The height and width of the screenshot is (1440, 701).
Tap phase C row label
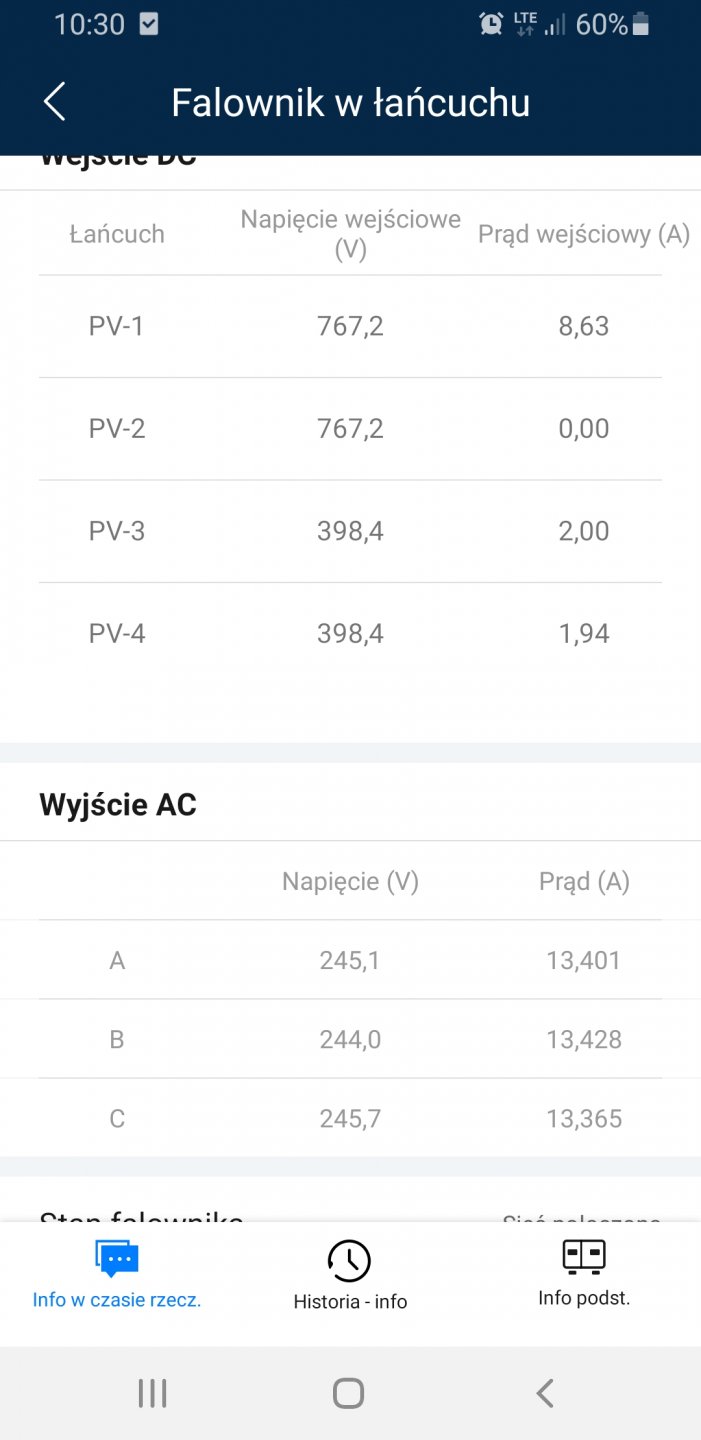(x=117, y=1118)
